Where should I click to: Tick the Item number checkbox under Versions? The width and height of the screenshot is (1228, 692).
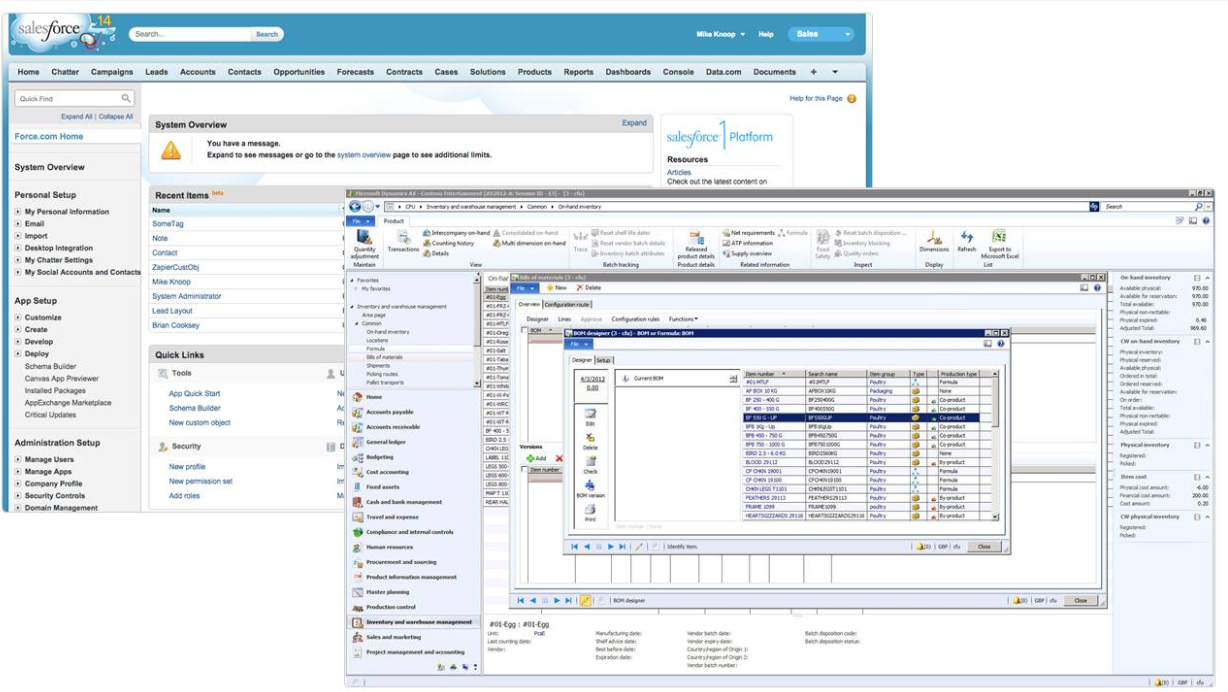[x=525, y=469]
